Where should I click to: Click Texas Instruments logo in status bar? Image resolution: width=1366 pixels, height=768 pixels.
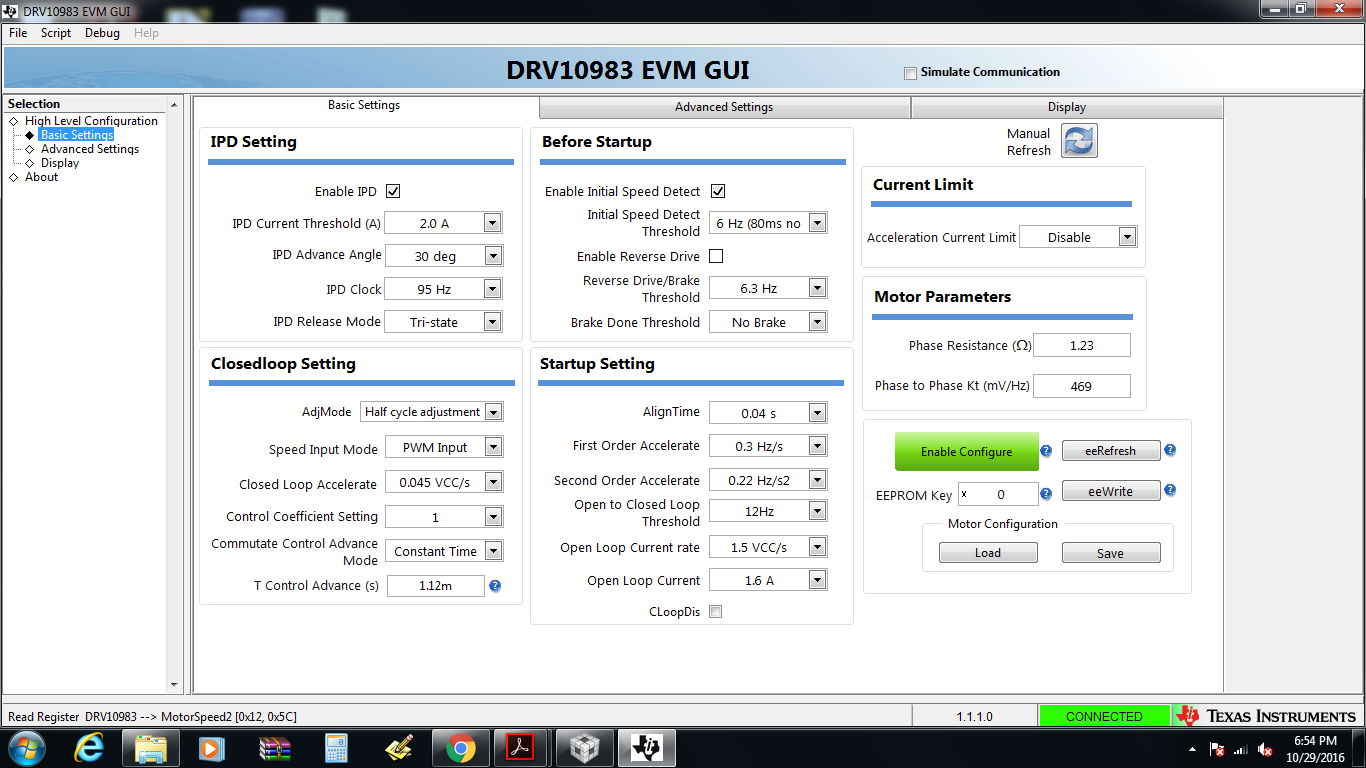coord(1265,716)
